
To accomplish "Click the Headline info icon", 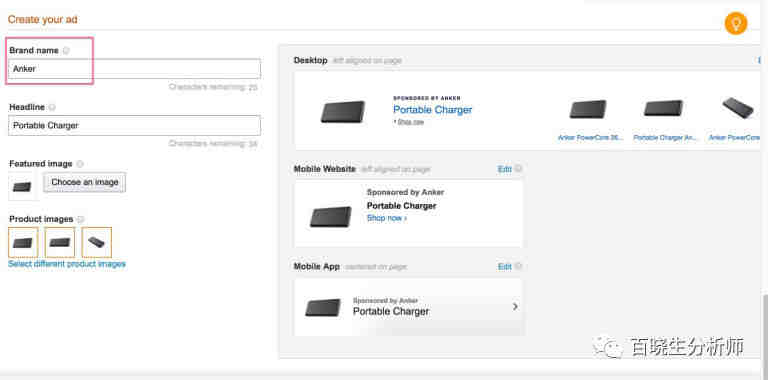I will click(x=52, y=107).
